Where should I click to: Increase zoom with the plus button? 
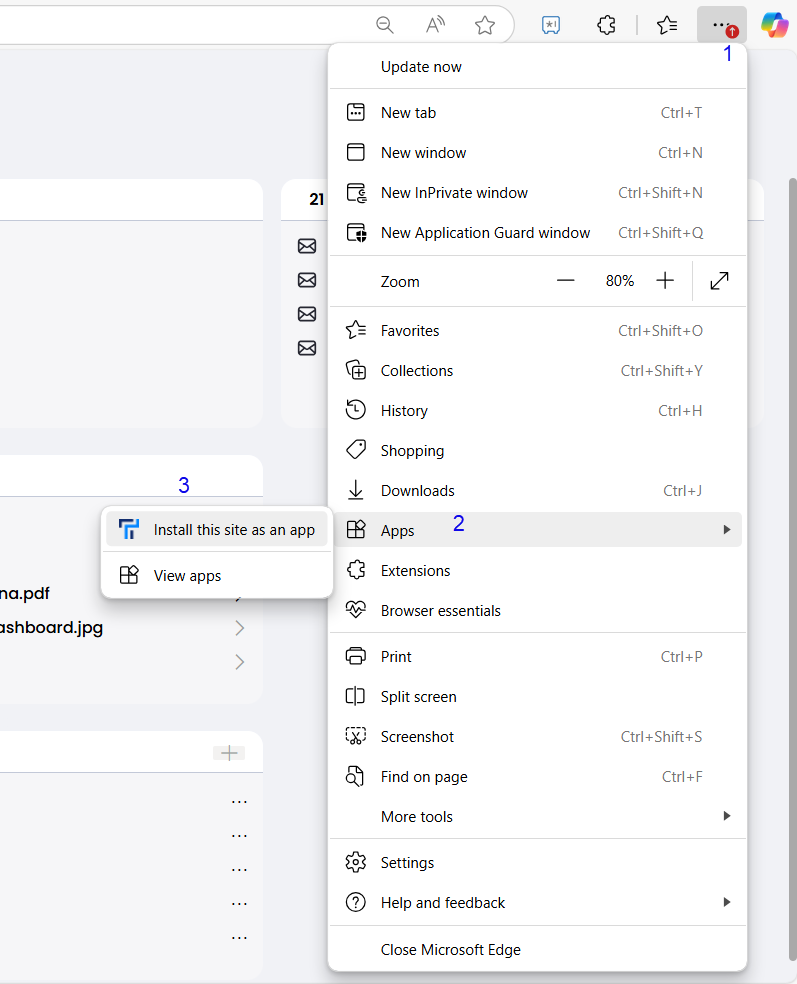pos(665,281)
